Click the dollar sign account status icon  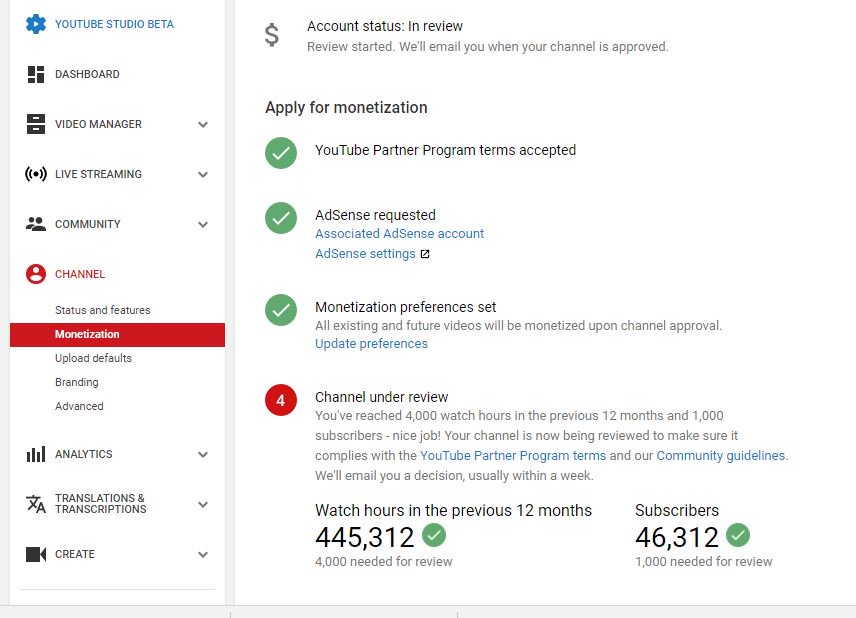(x=272, y=35)
